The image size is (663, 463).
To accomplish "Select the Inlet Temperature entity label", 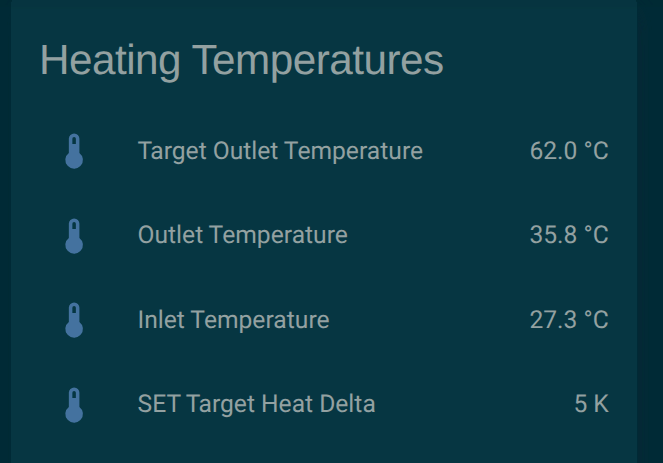I will click(x=233, y=320).
